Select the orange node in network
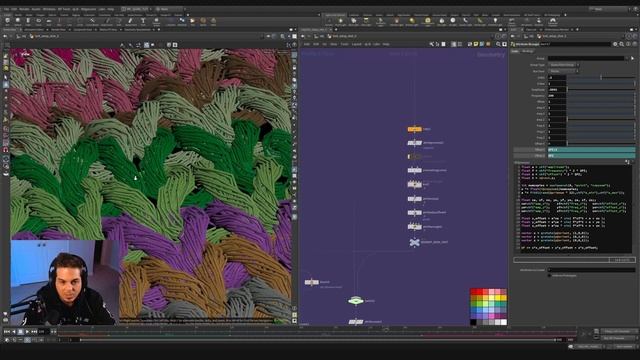 (414, 129)
